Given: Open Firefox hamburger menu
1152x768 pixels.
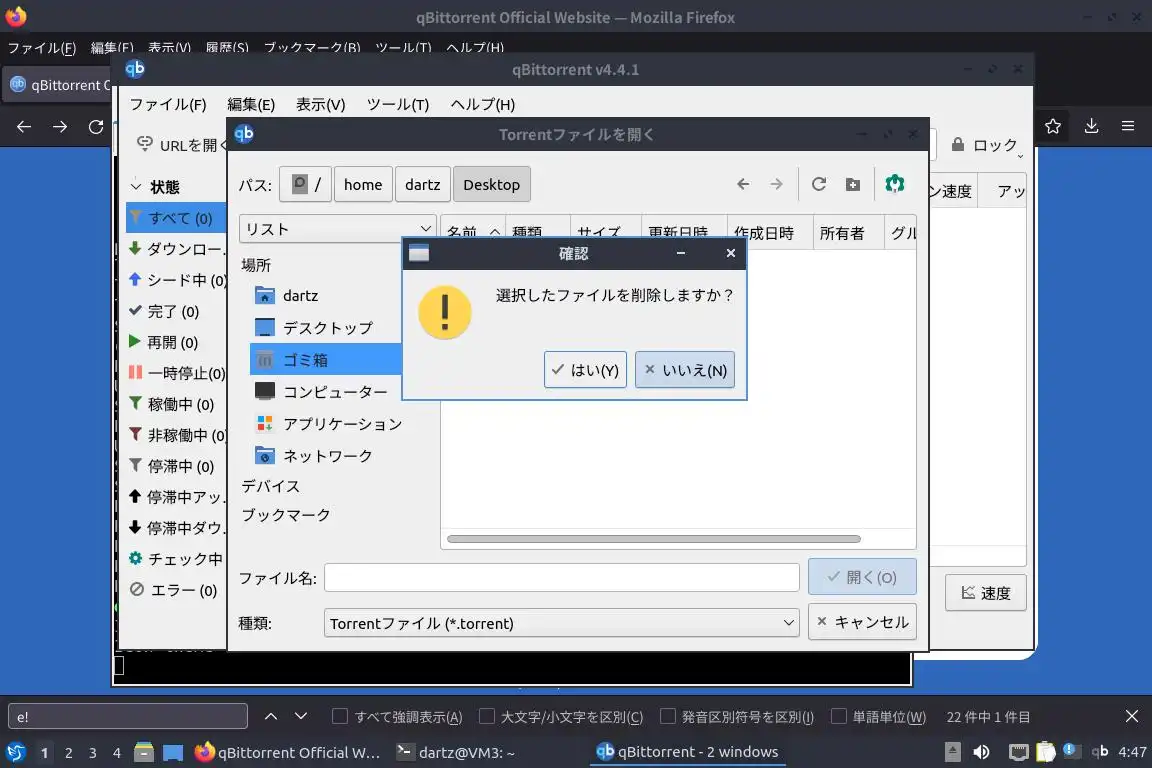Looking at the screenshot, I should point(1128,126).
